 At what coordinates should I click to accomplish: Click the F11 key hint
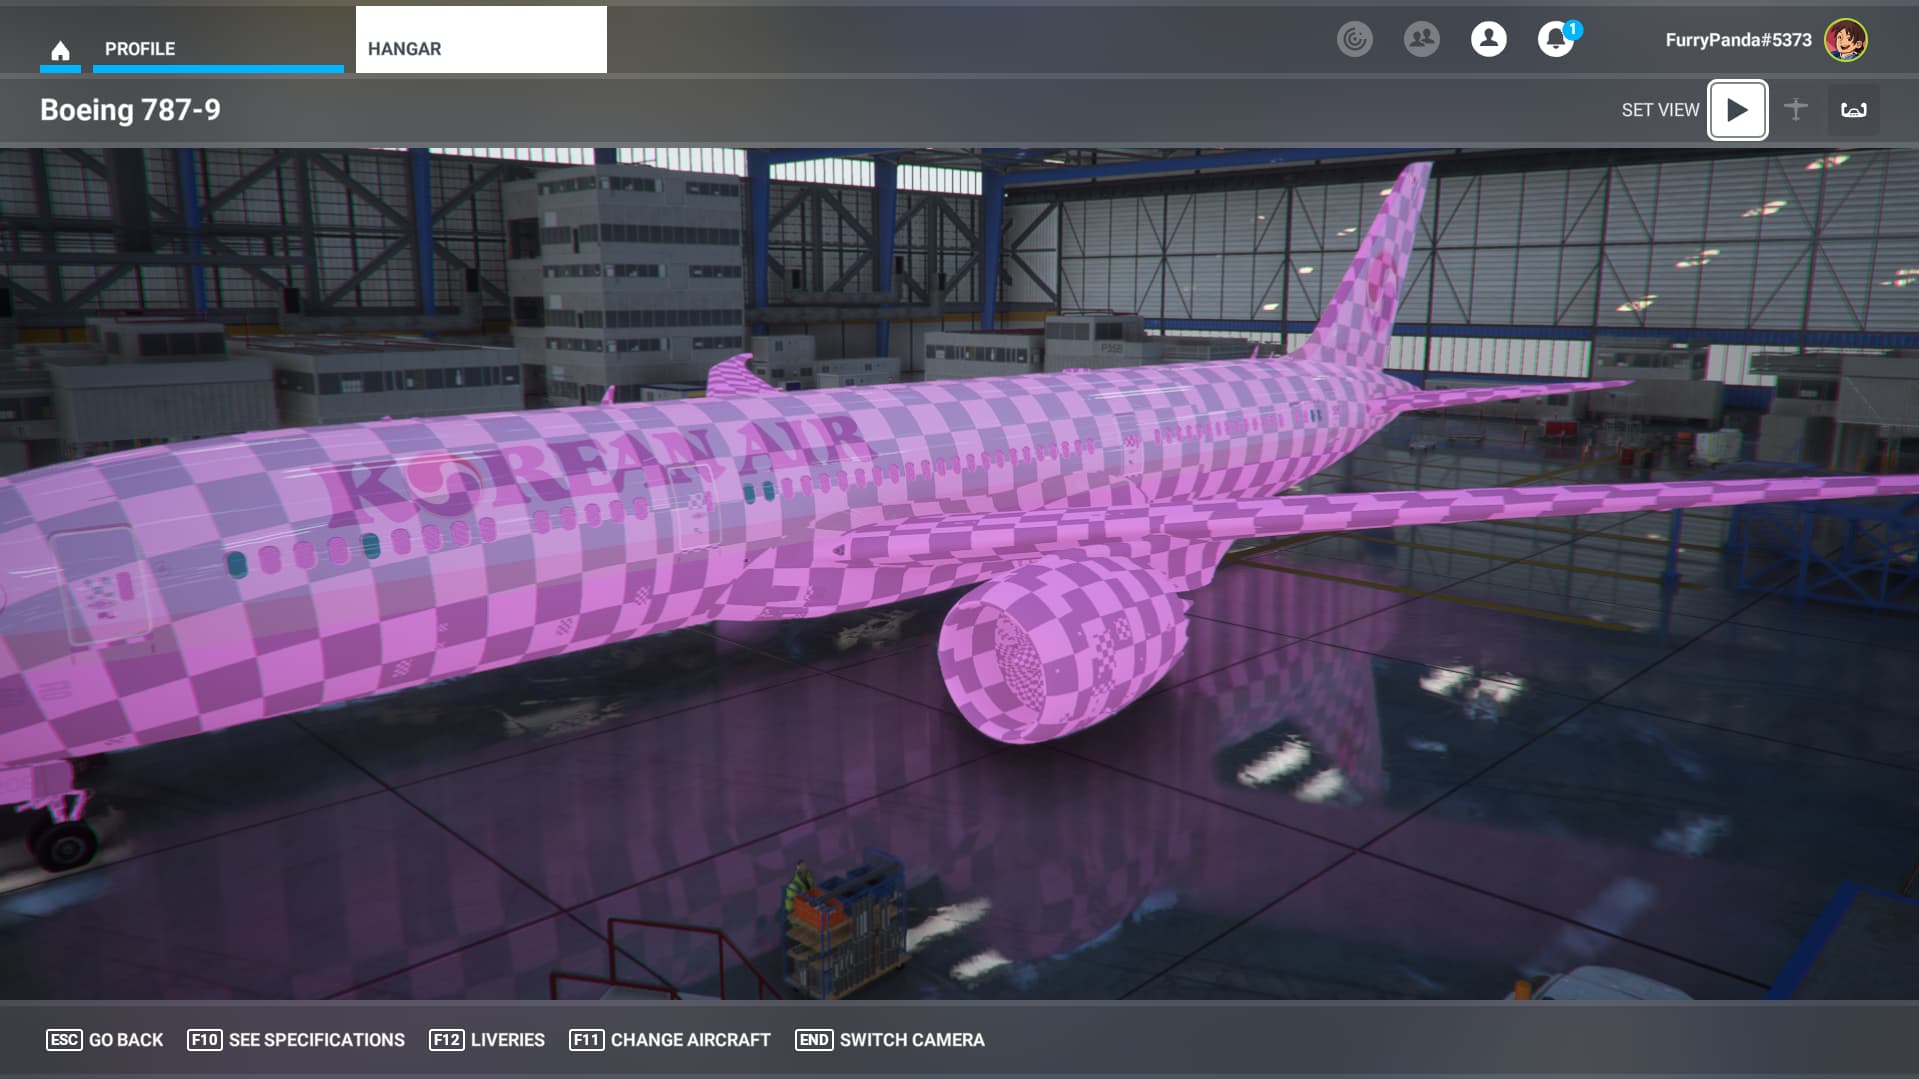point(586,1040)
